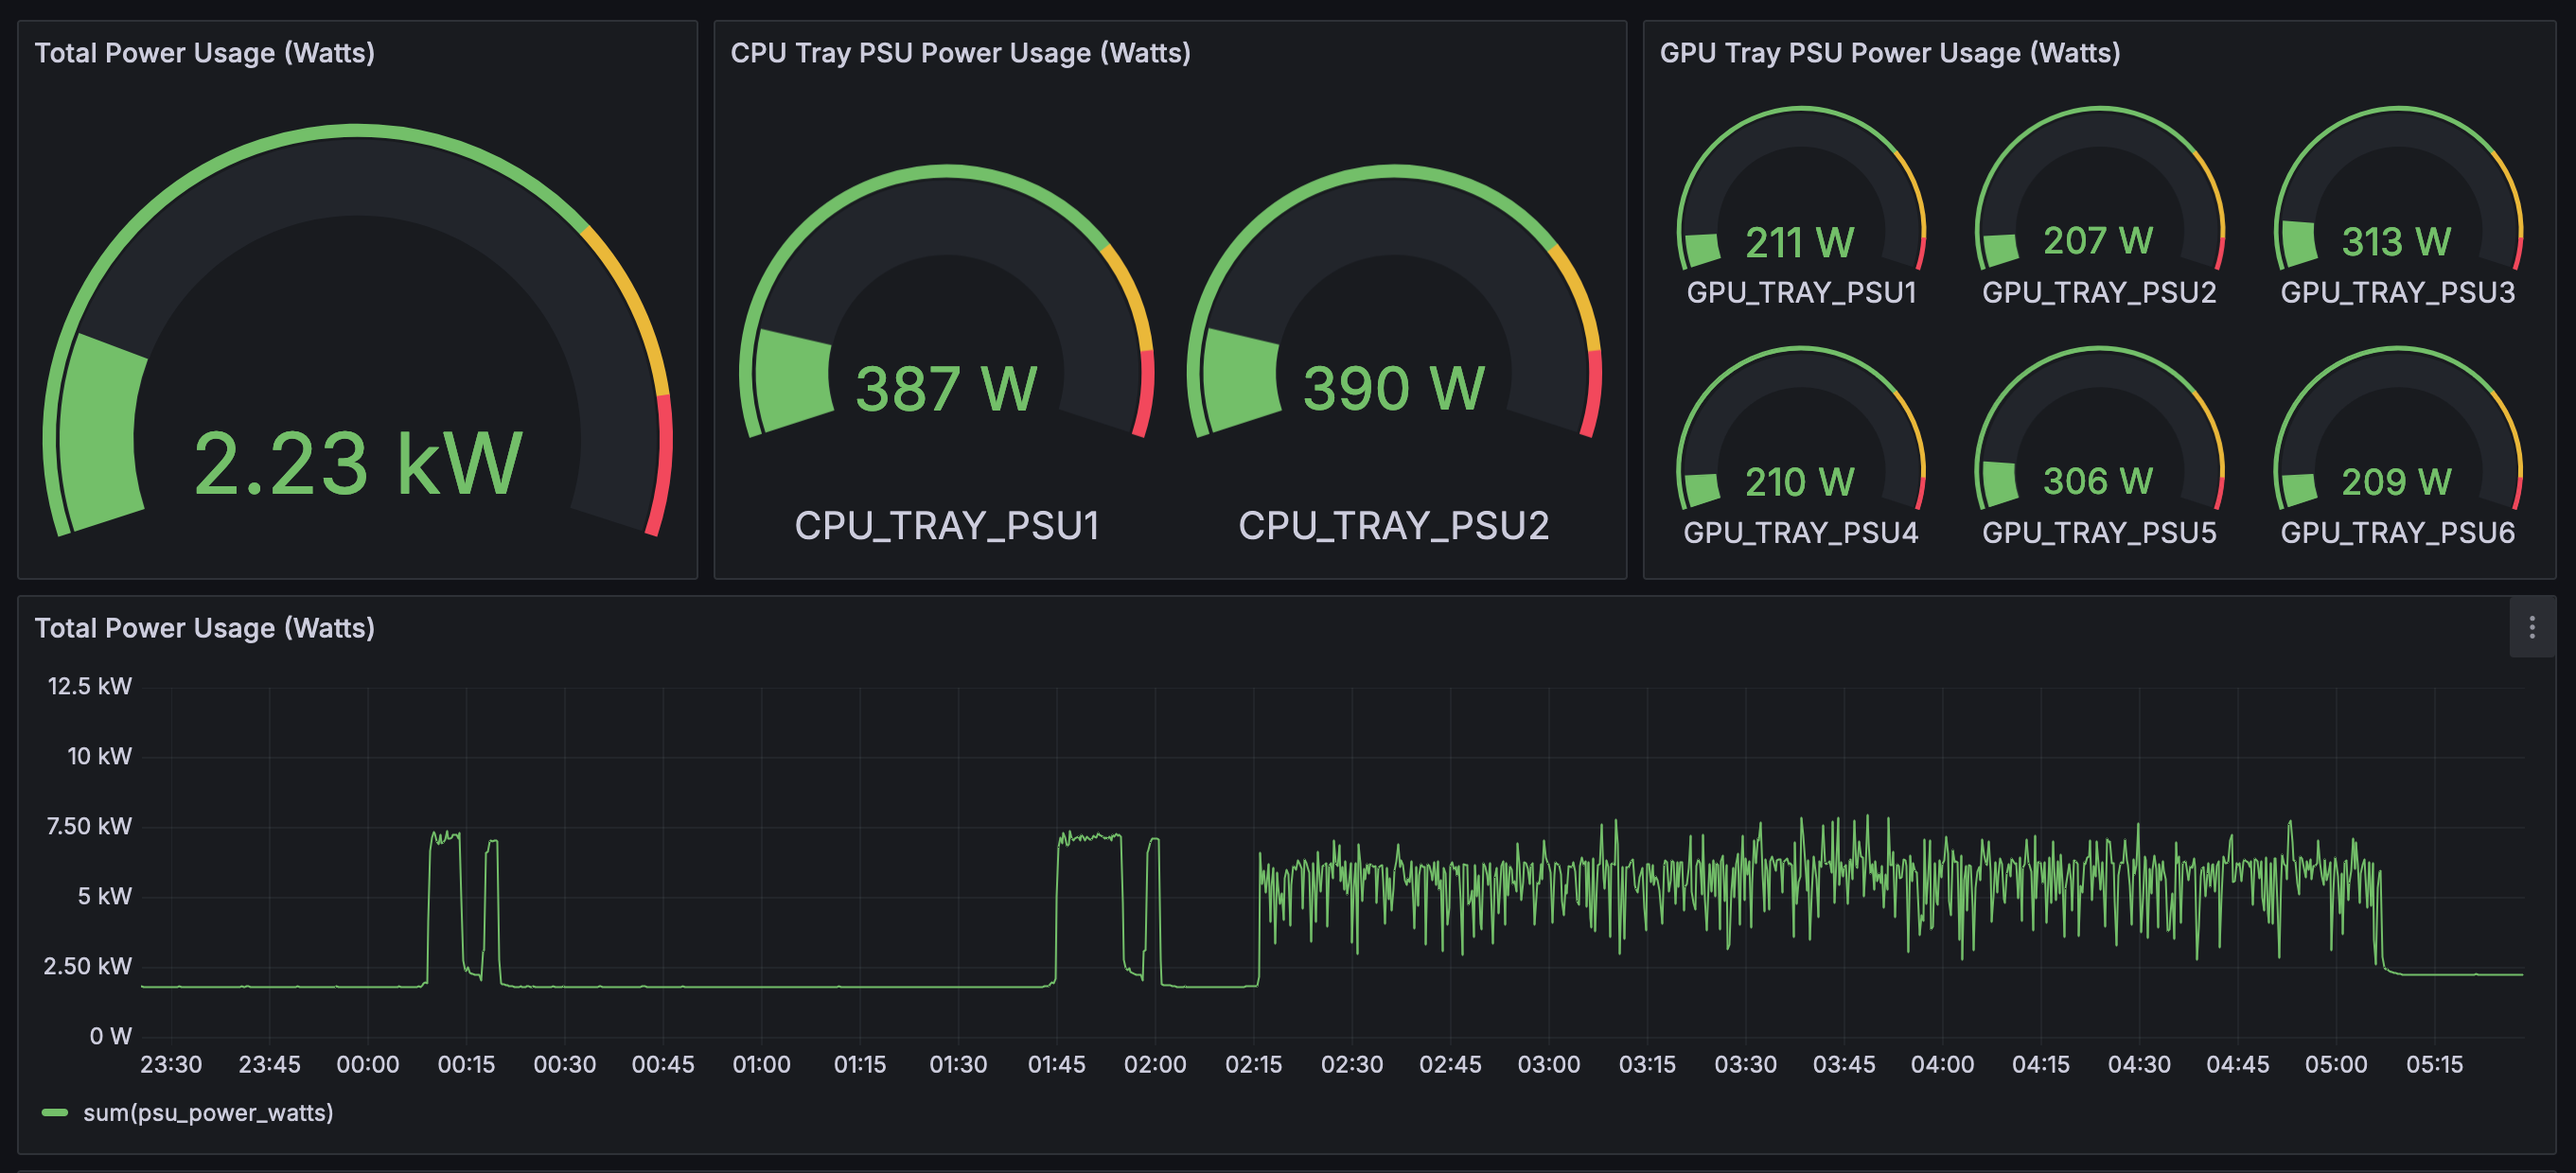Click the 390 W gauge value

pyautogui.click(x=1393, y=388)
